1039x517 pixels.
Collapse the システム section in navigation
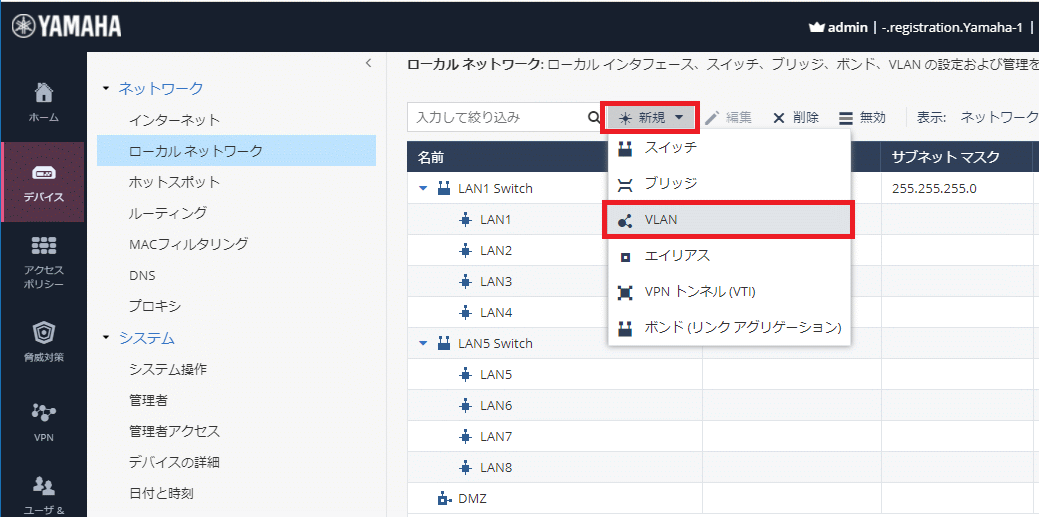[106, 338]
